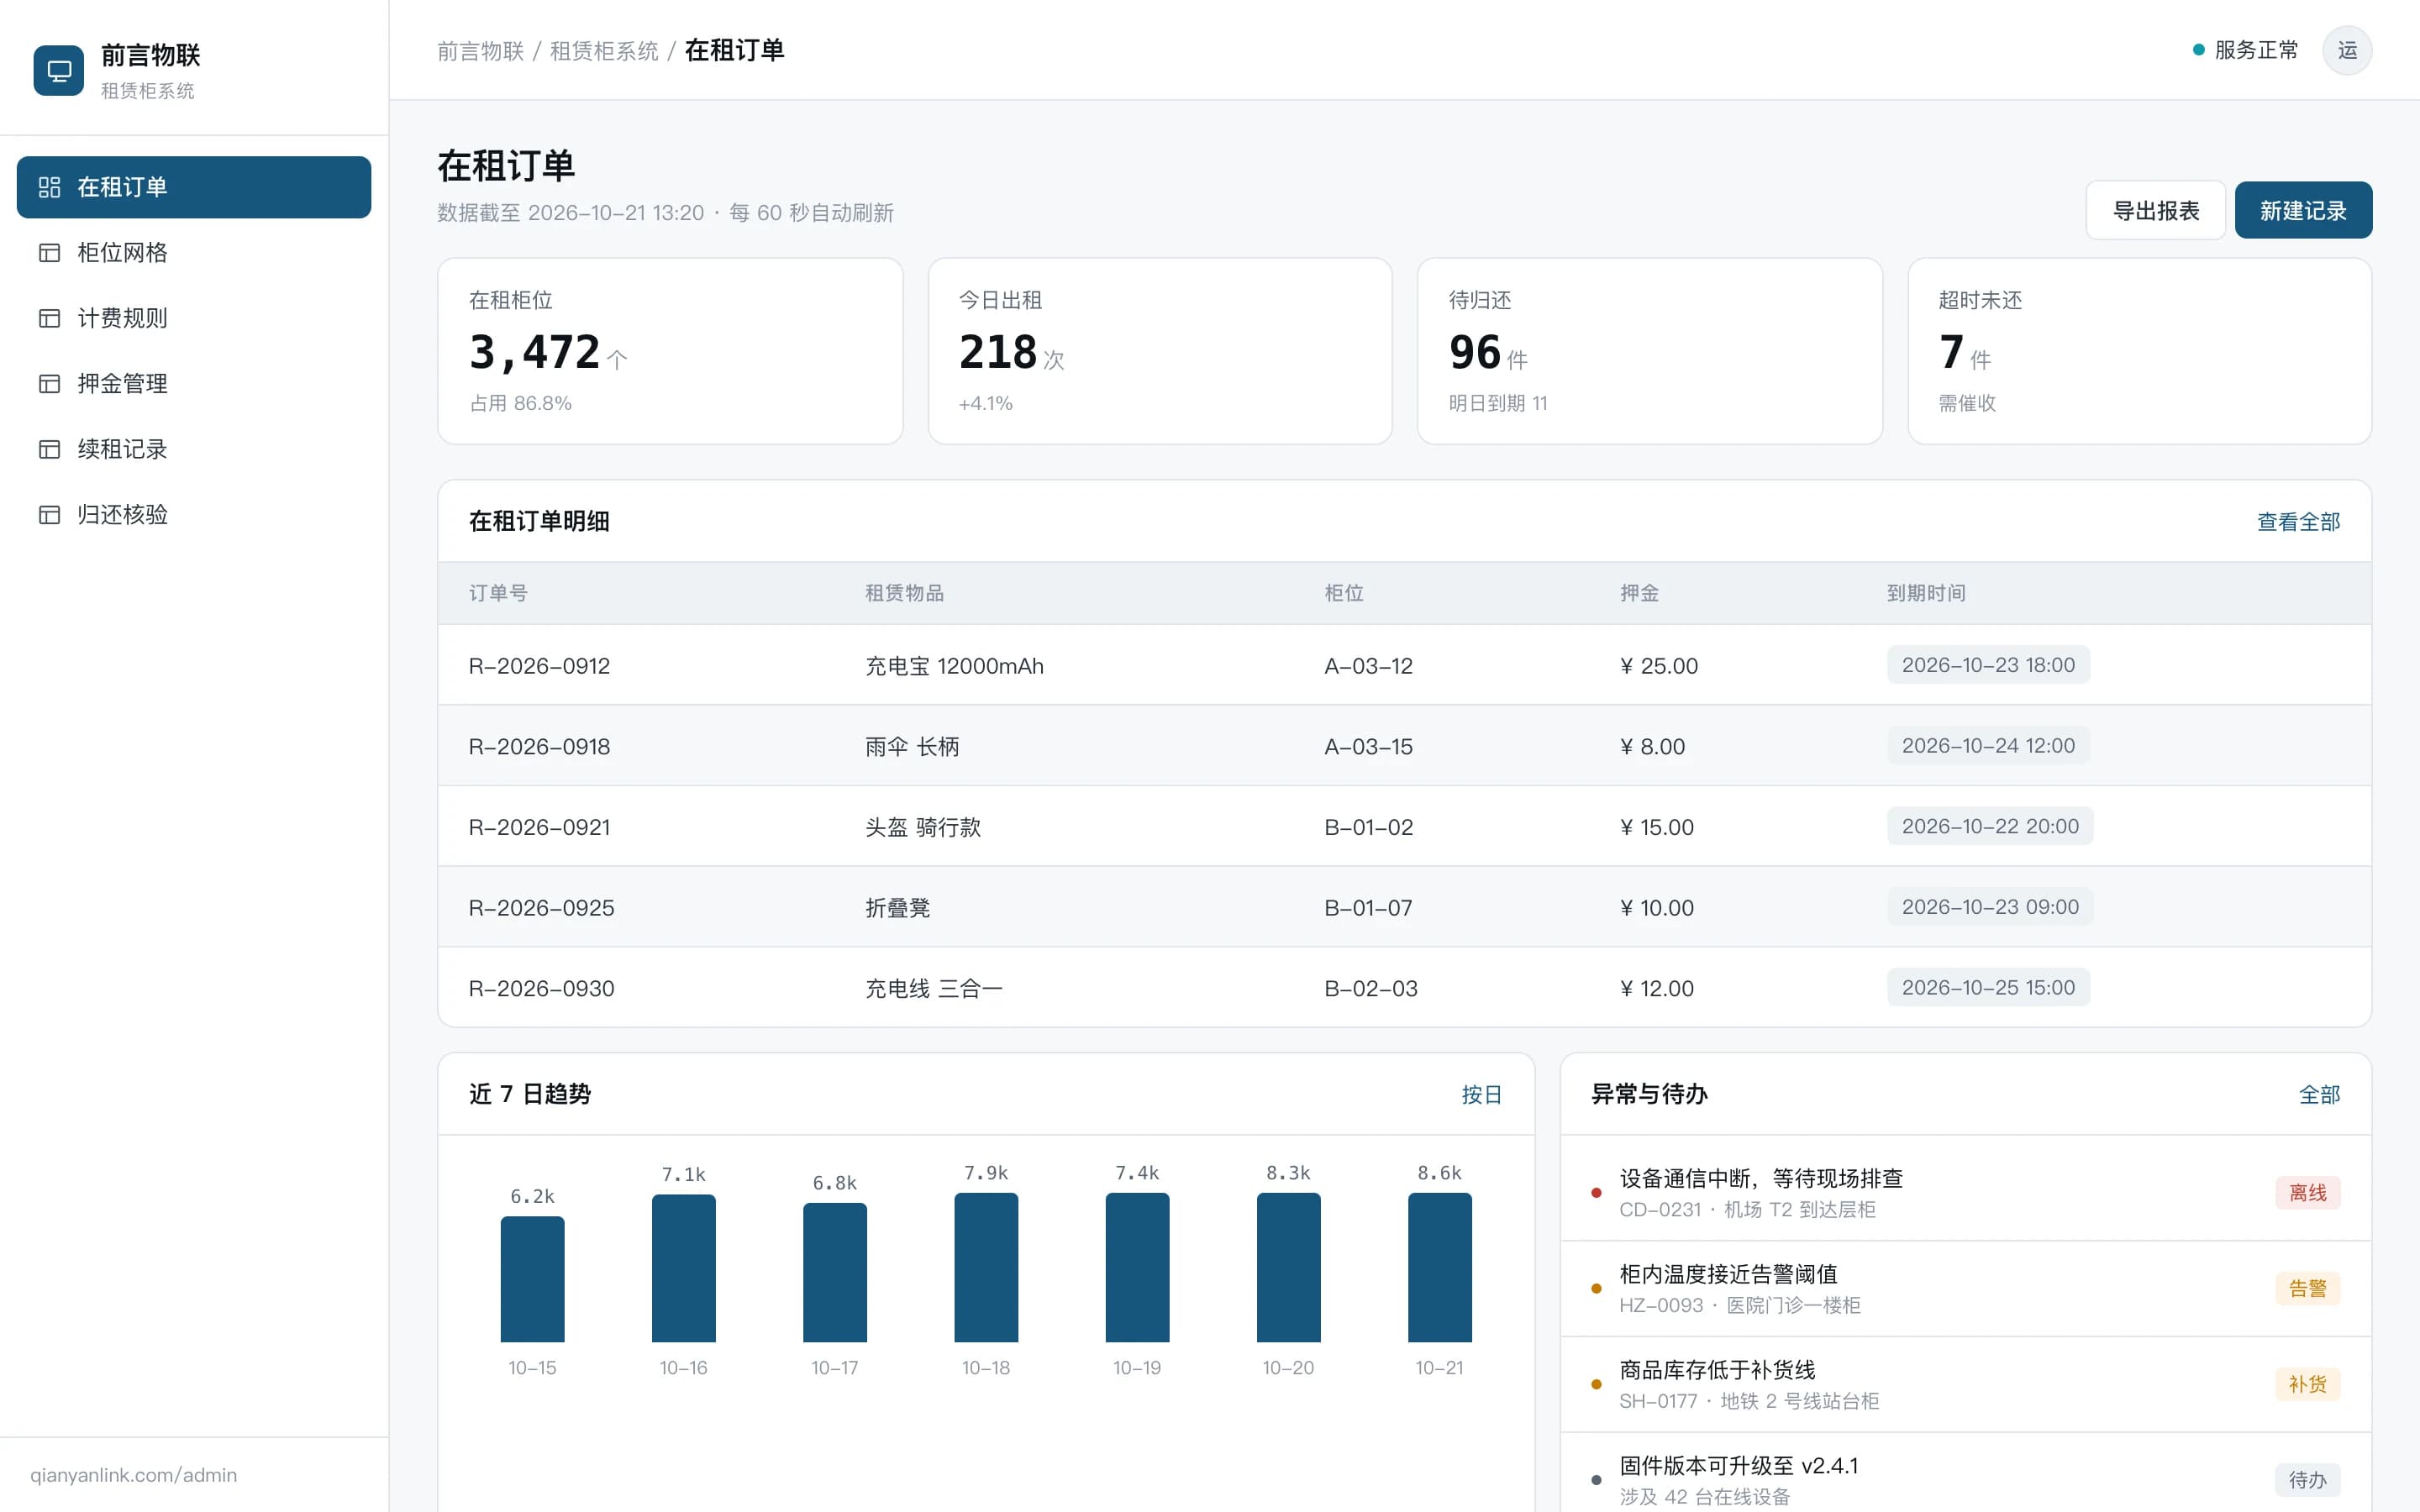Open 押金管理 menu item
2420x1512 pixels.
(x=194, y=384)
